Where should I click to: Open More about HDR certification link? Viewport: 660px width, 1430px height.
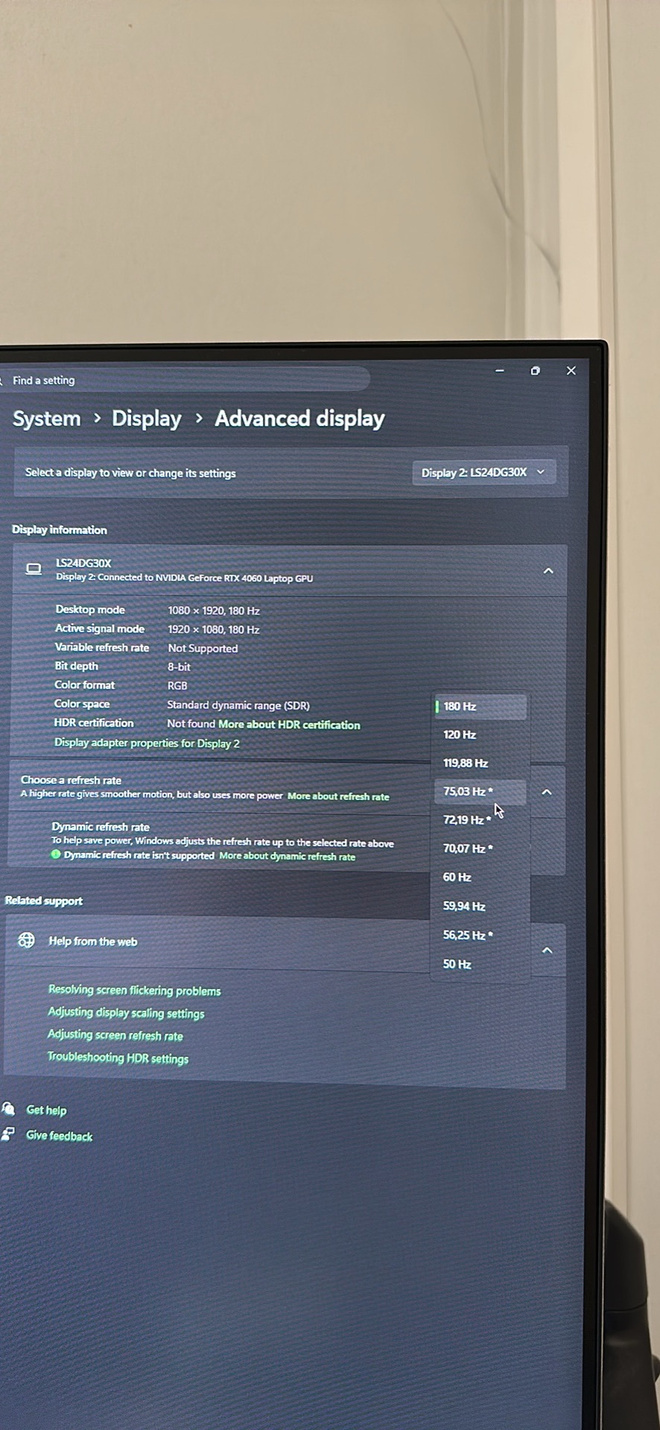click(x=289, y=725)
